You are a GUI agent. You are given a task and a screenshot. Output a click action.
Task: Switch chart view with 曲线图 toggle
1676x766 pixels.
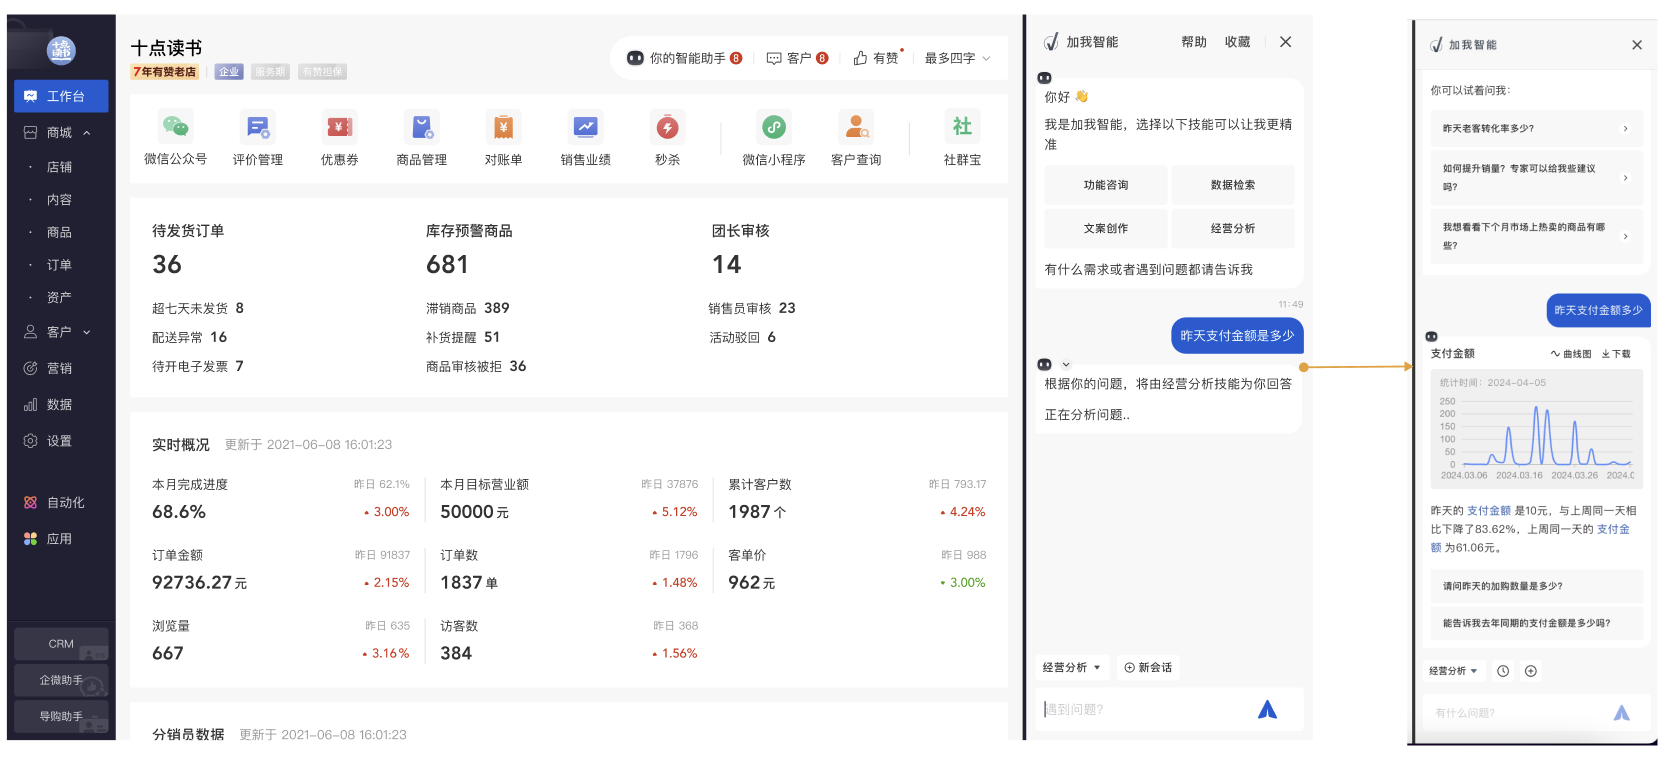point(1571,354)
